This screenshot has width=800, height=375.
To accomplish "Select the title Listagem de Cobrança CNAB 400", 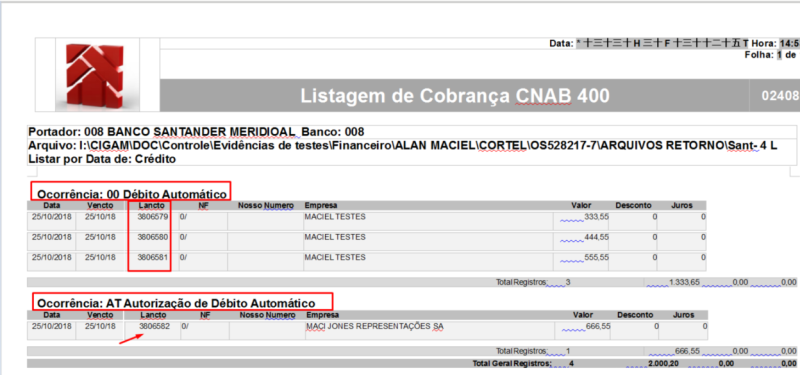I will [454, 95].
